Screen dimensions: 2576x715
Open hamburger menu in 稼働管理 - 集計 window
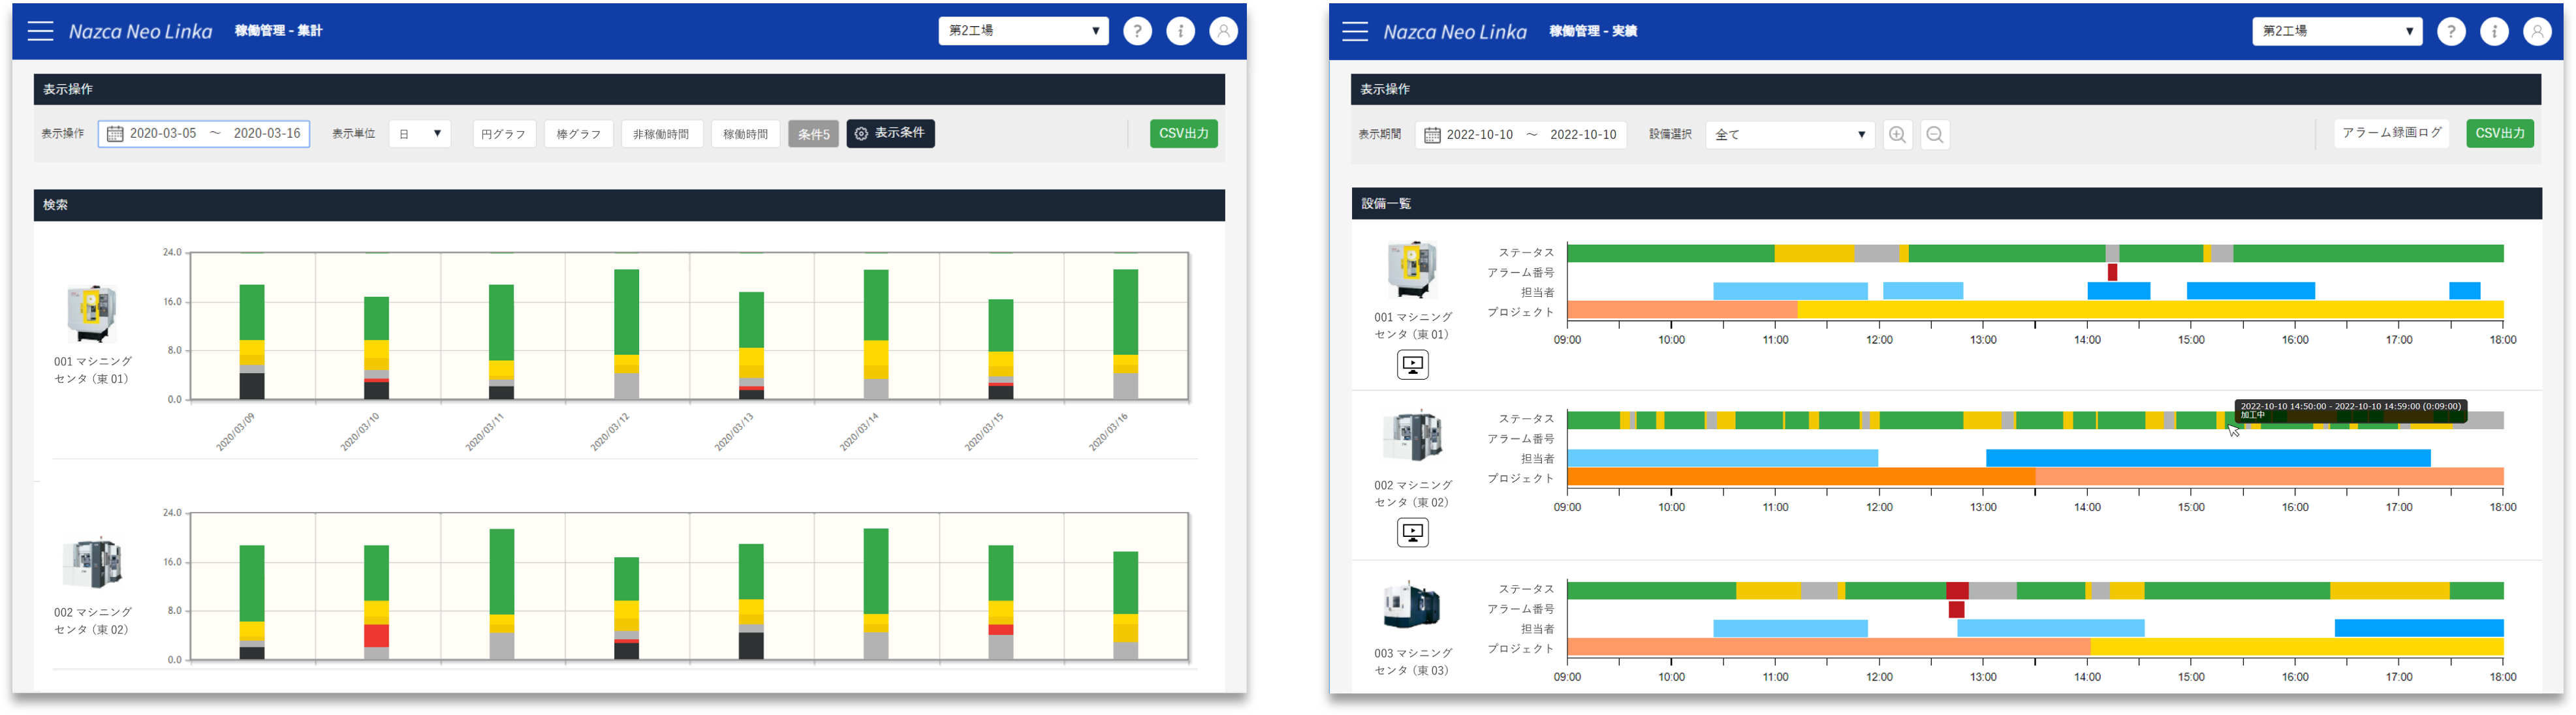click(x=40, y=31)
